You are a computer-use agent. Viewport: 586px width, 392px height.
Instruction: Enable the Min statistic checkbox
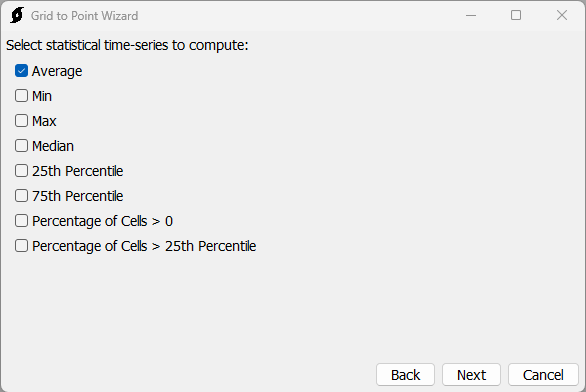coord(21,96)
